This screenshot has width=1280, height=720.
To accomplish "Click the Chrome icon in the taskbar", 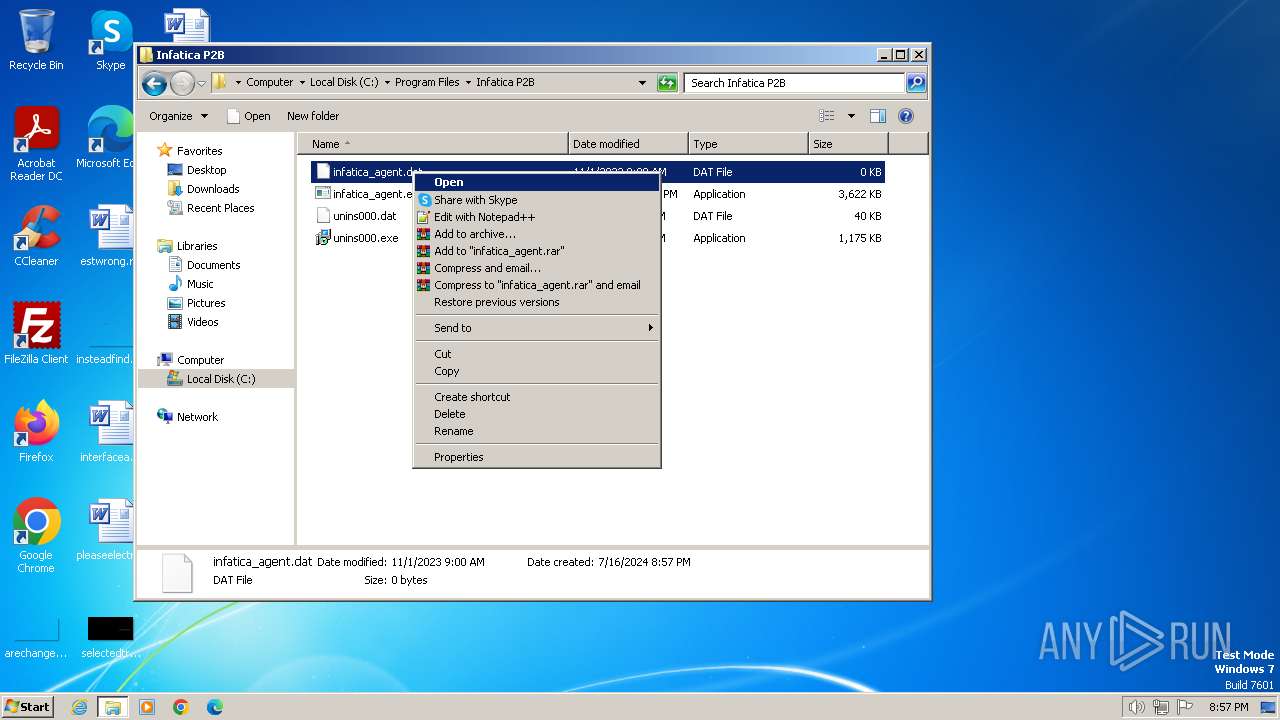I will tap(180, 707).
